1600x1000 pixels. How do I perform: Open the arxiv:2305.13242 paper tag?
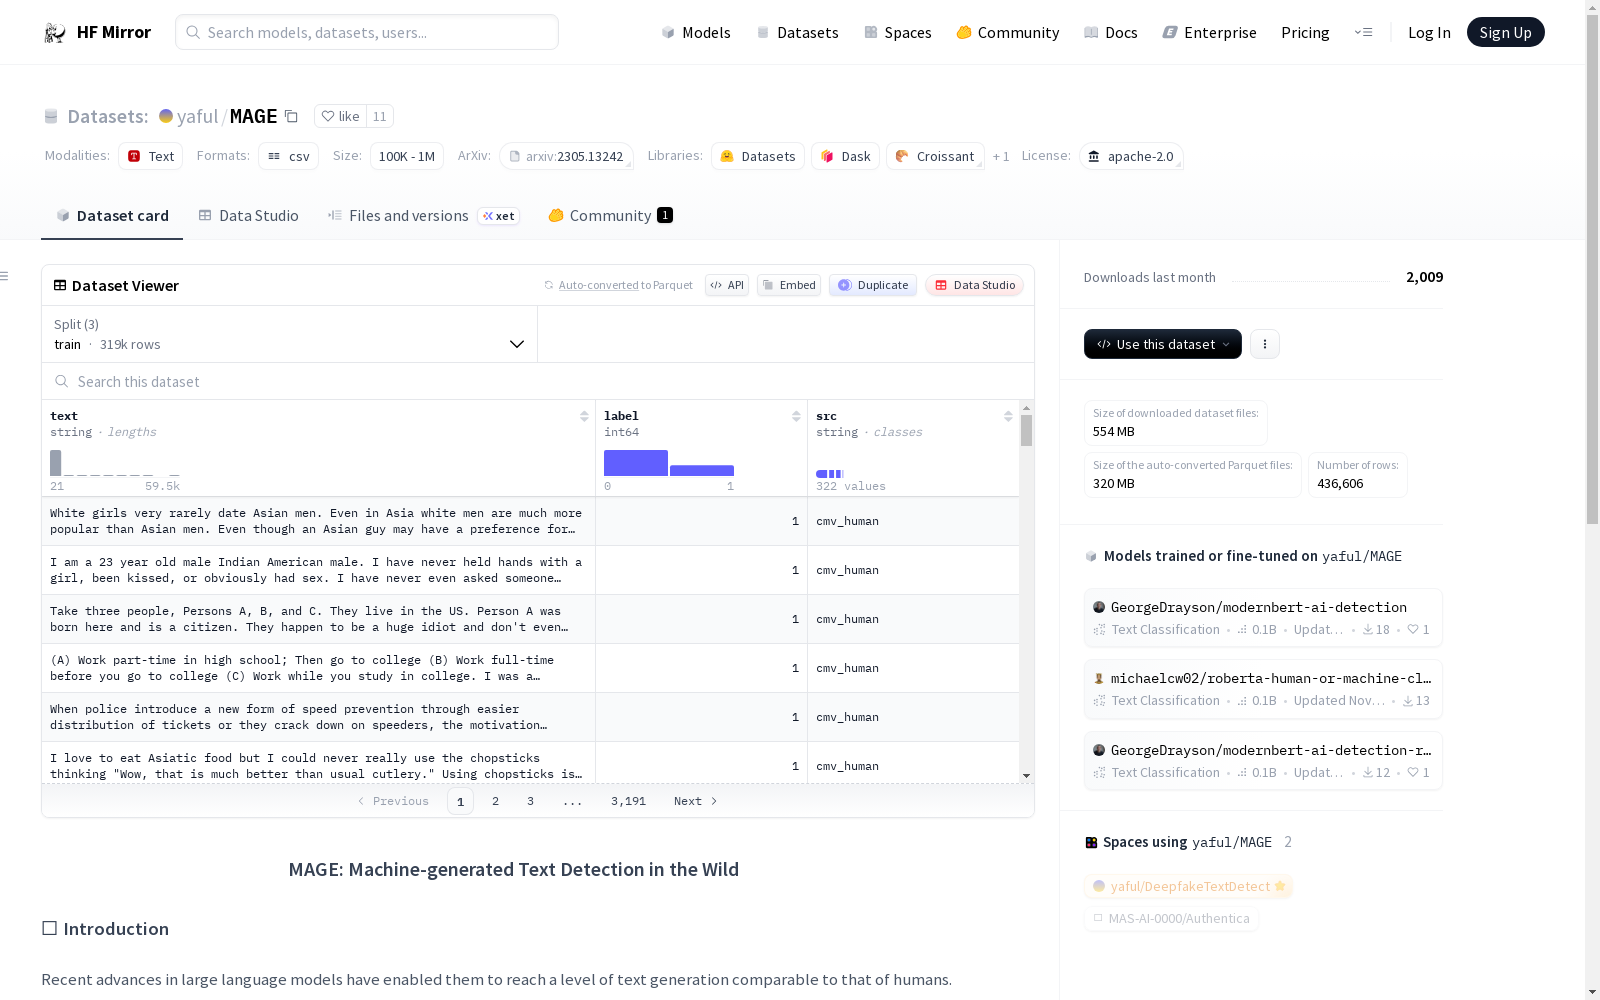(x=566, y=156)
